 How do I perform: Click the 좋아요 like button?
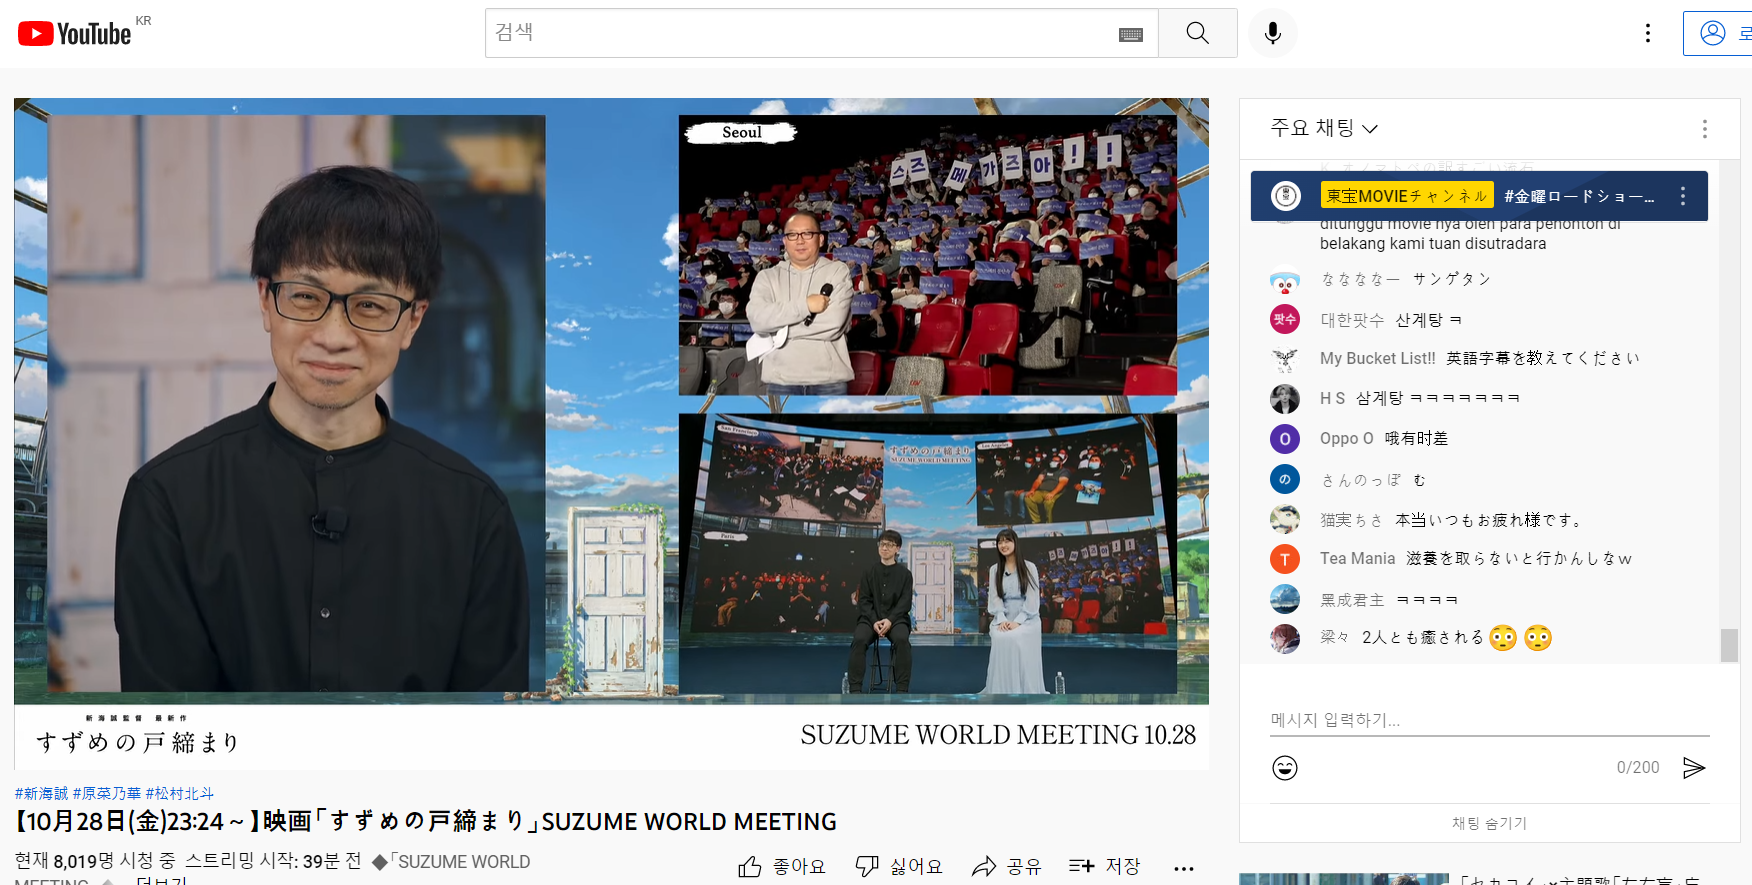pyautogui.click(x=782, y=866)
